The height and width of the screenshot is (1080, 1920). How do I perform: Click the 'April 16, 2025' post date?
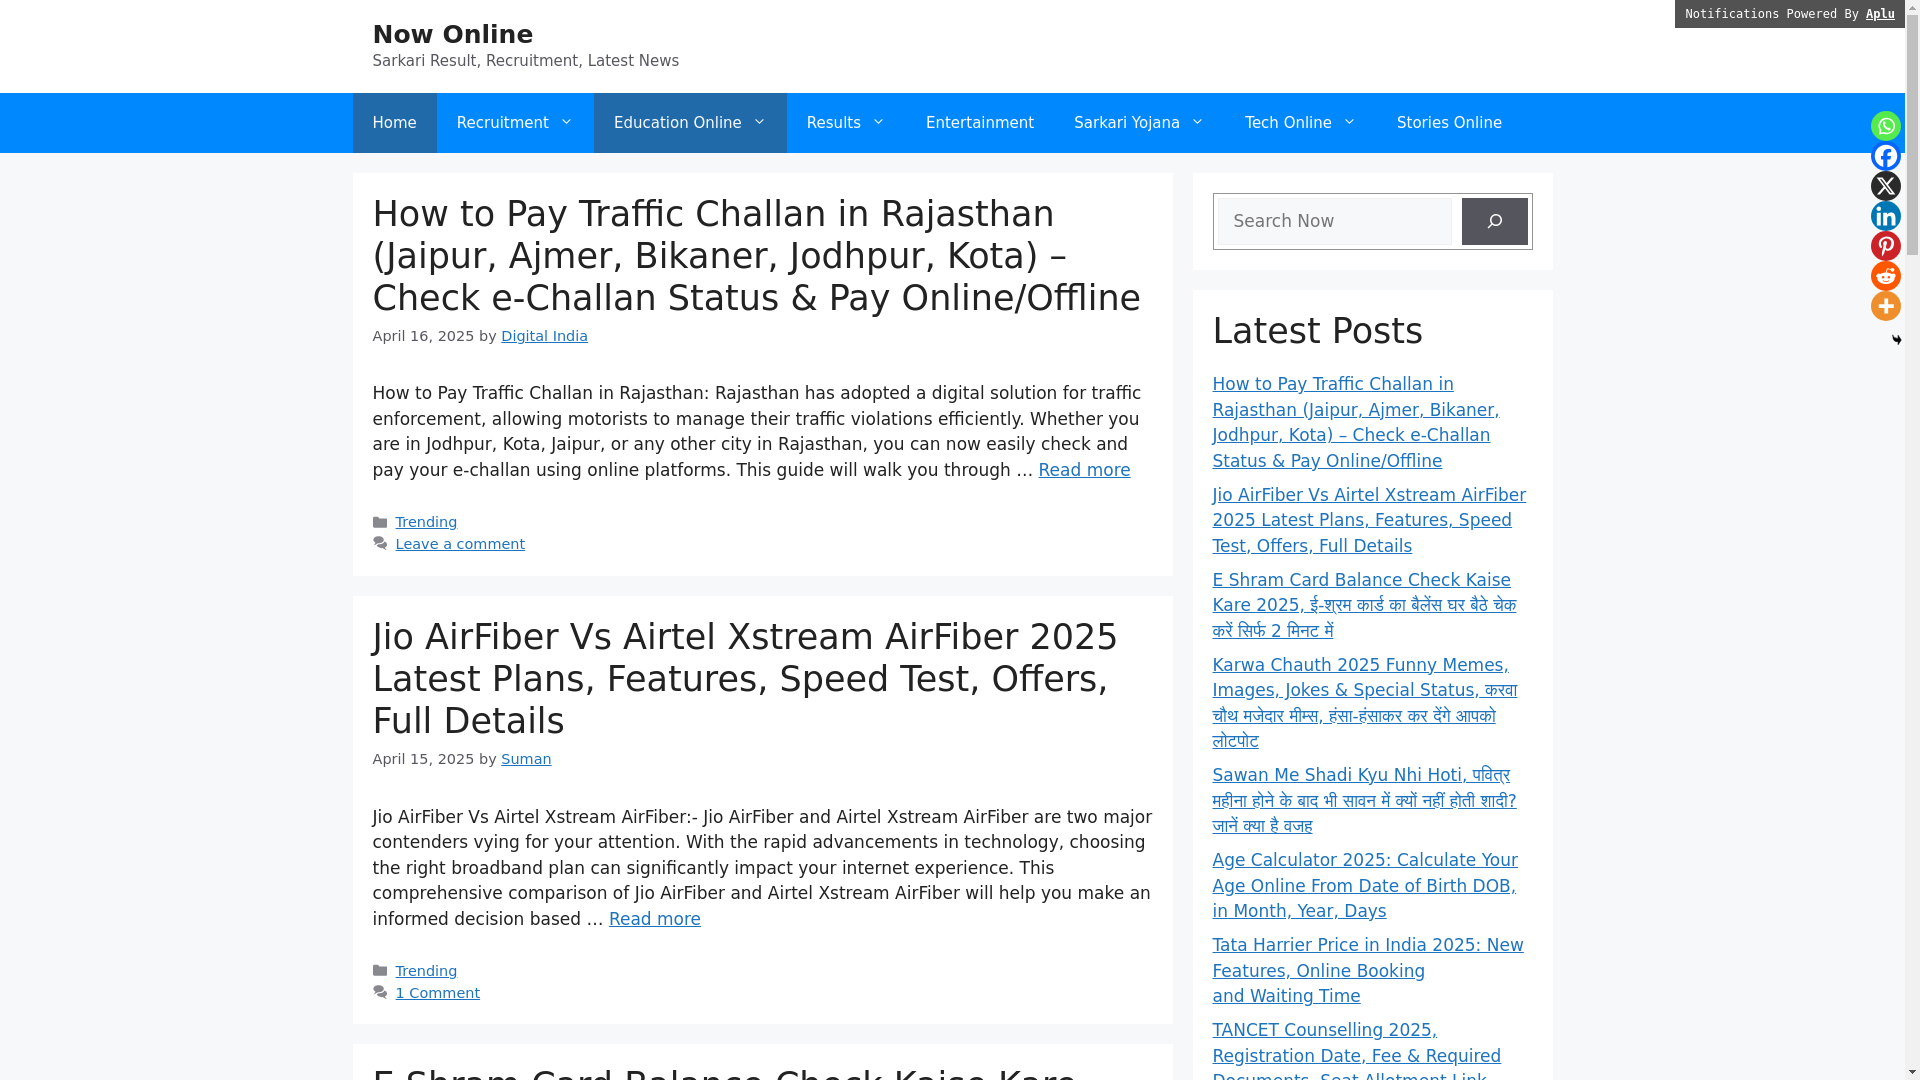coord(423,336)
